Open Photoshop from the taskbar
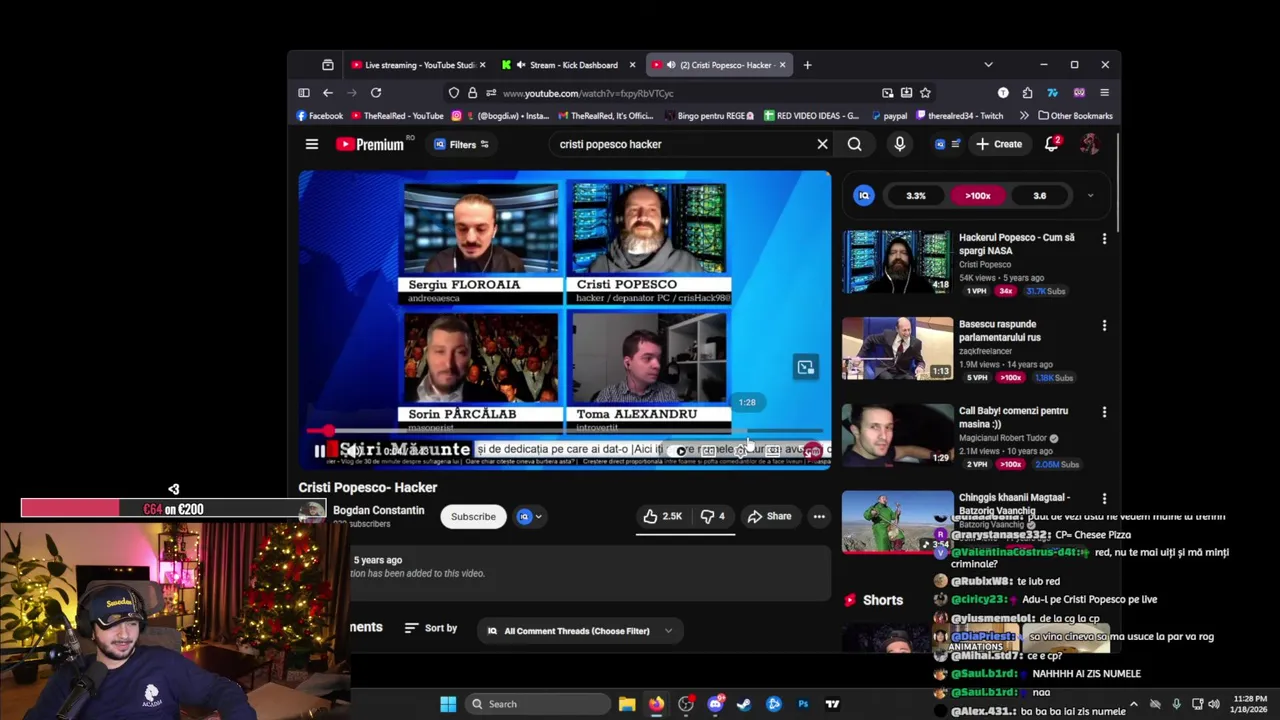 803,704
